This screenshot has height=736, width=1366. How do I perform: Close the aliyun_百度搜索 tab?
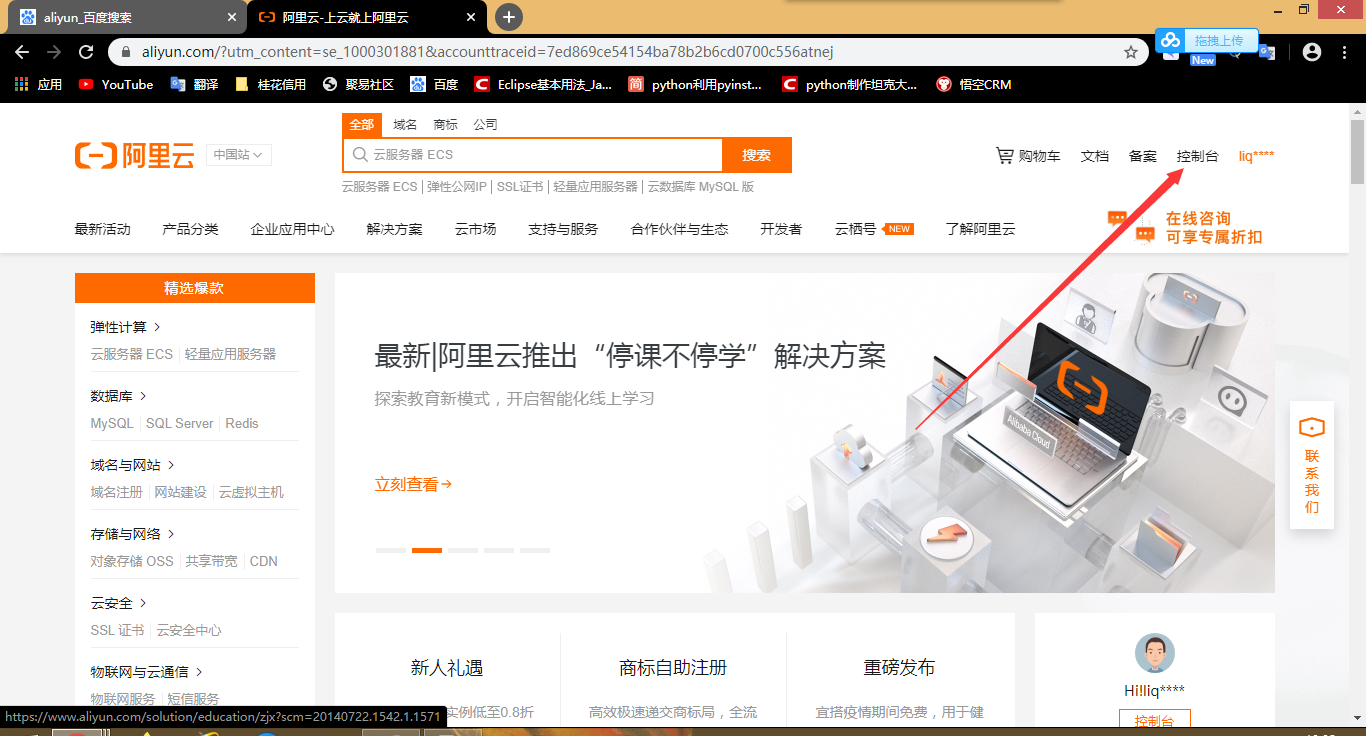pos(232,17)
